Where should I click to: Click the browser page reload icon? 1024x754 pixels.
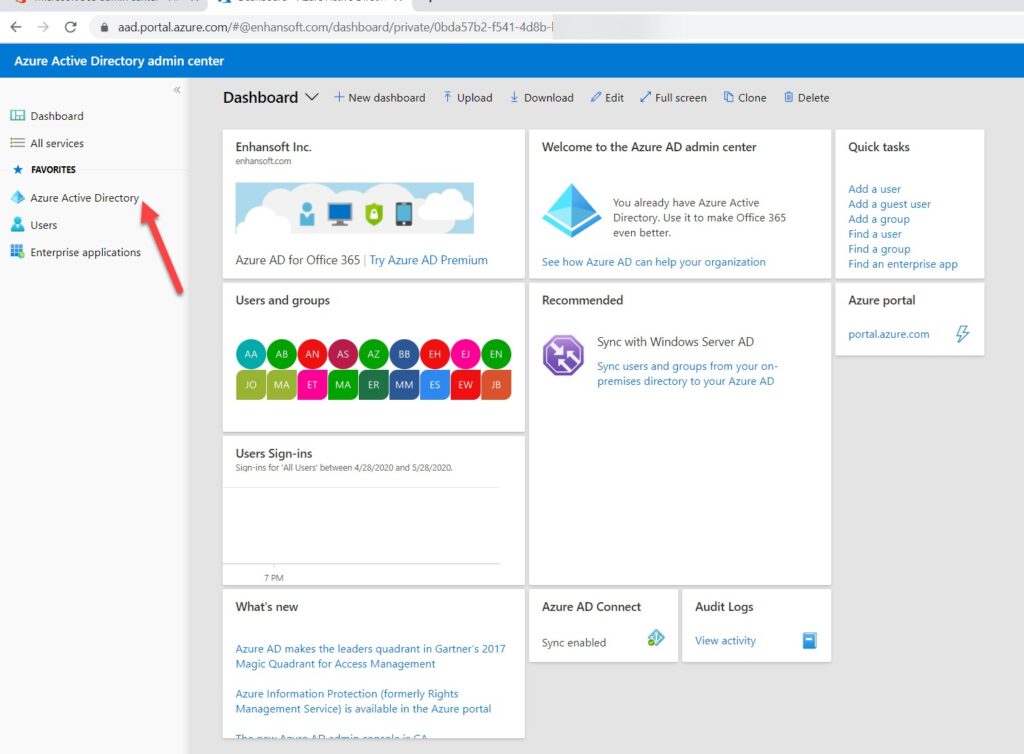[x=70, y=29]
